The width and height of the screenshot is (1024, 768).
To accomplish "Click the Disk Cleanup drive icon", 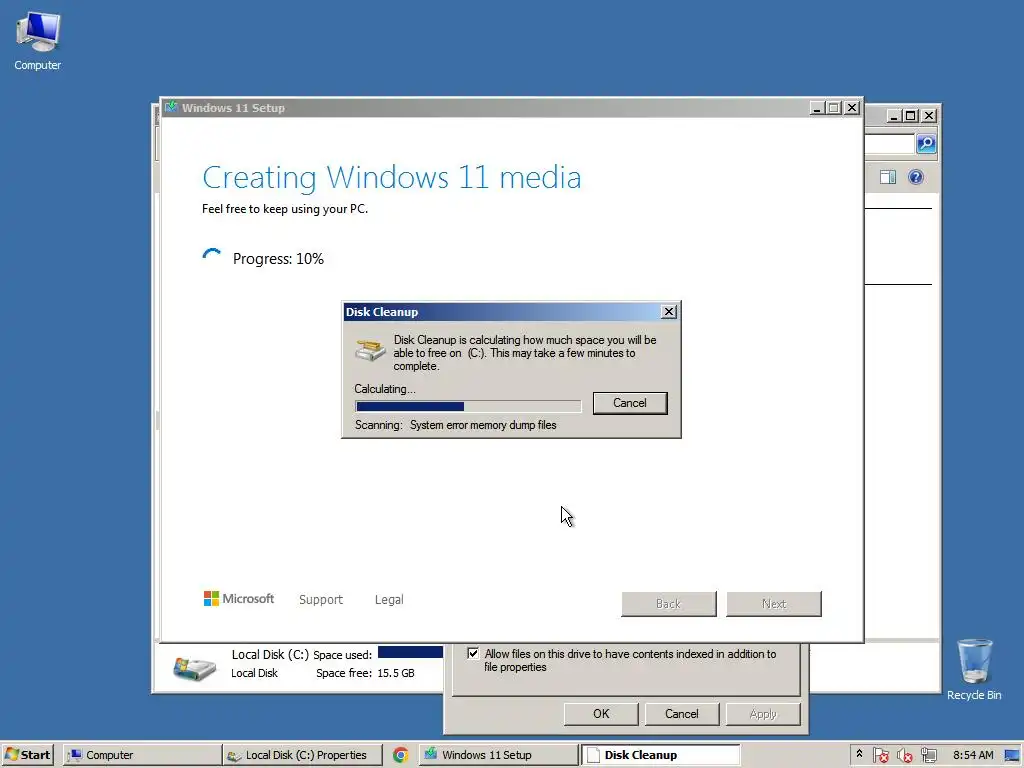I will (x=370, y=349).
